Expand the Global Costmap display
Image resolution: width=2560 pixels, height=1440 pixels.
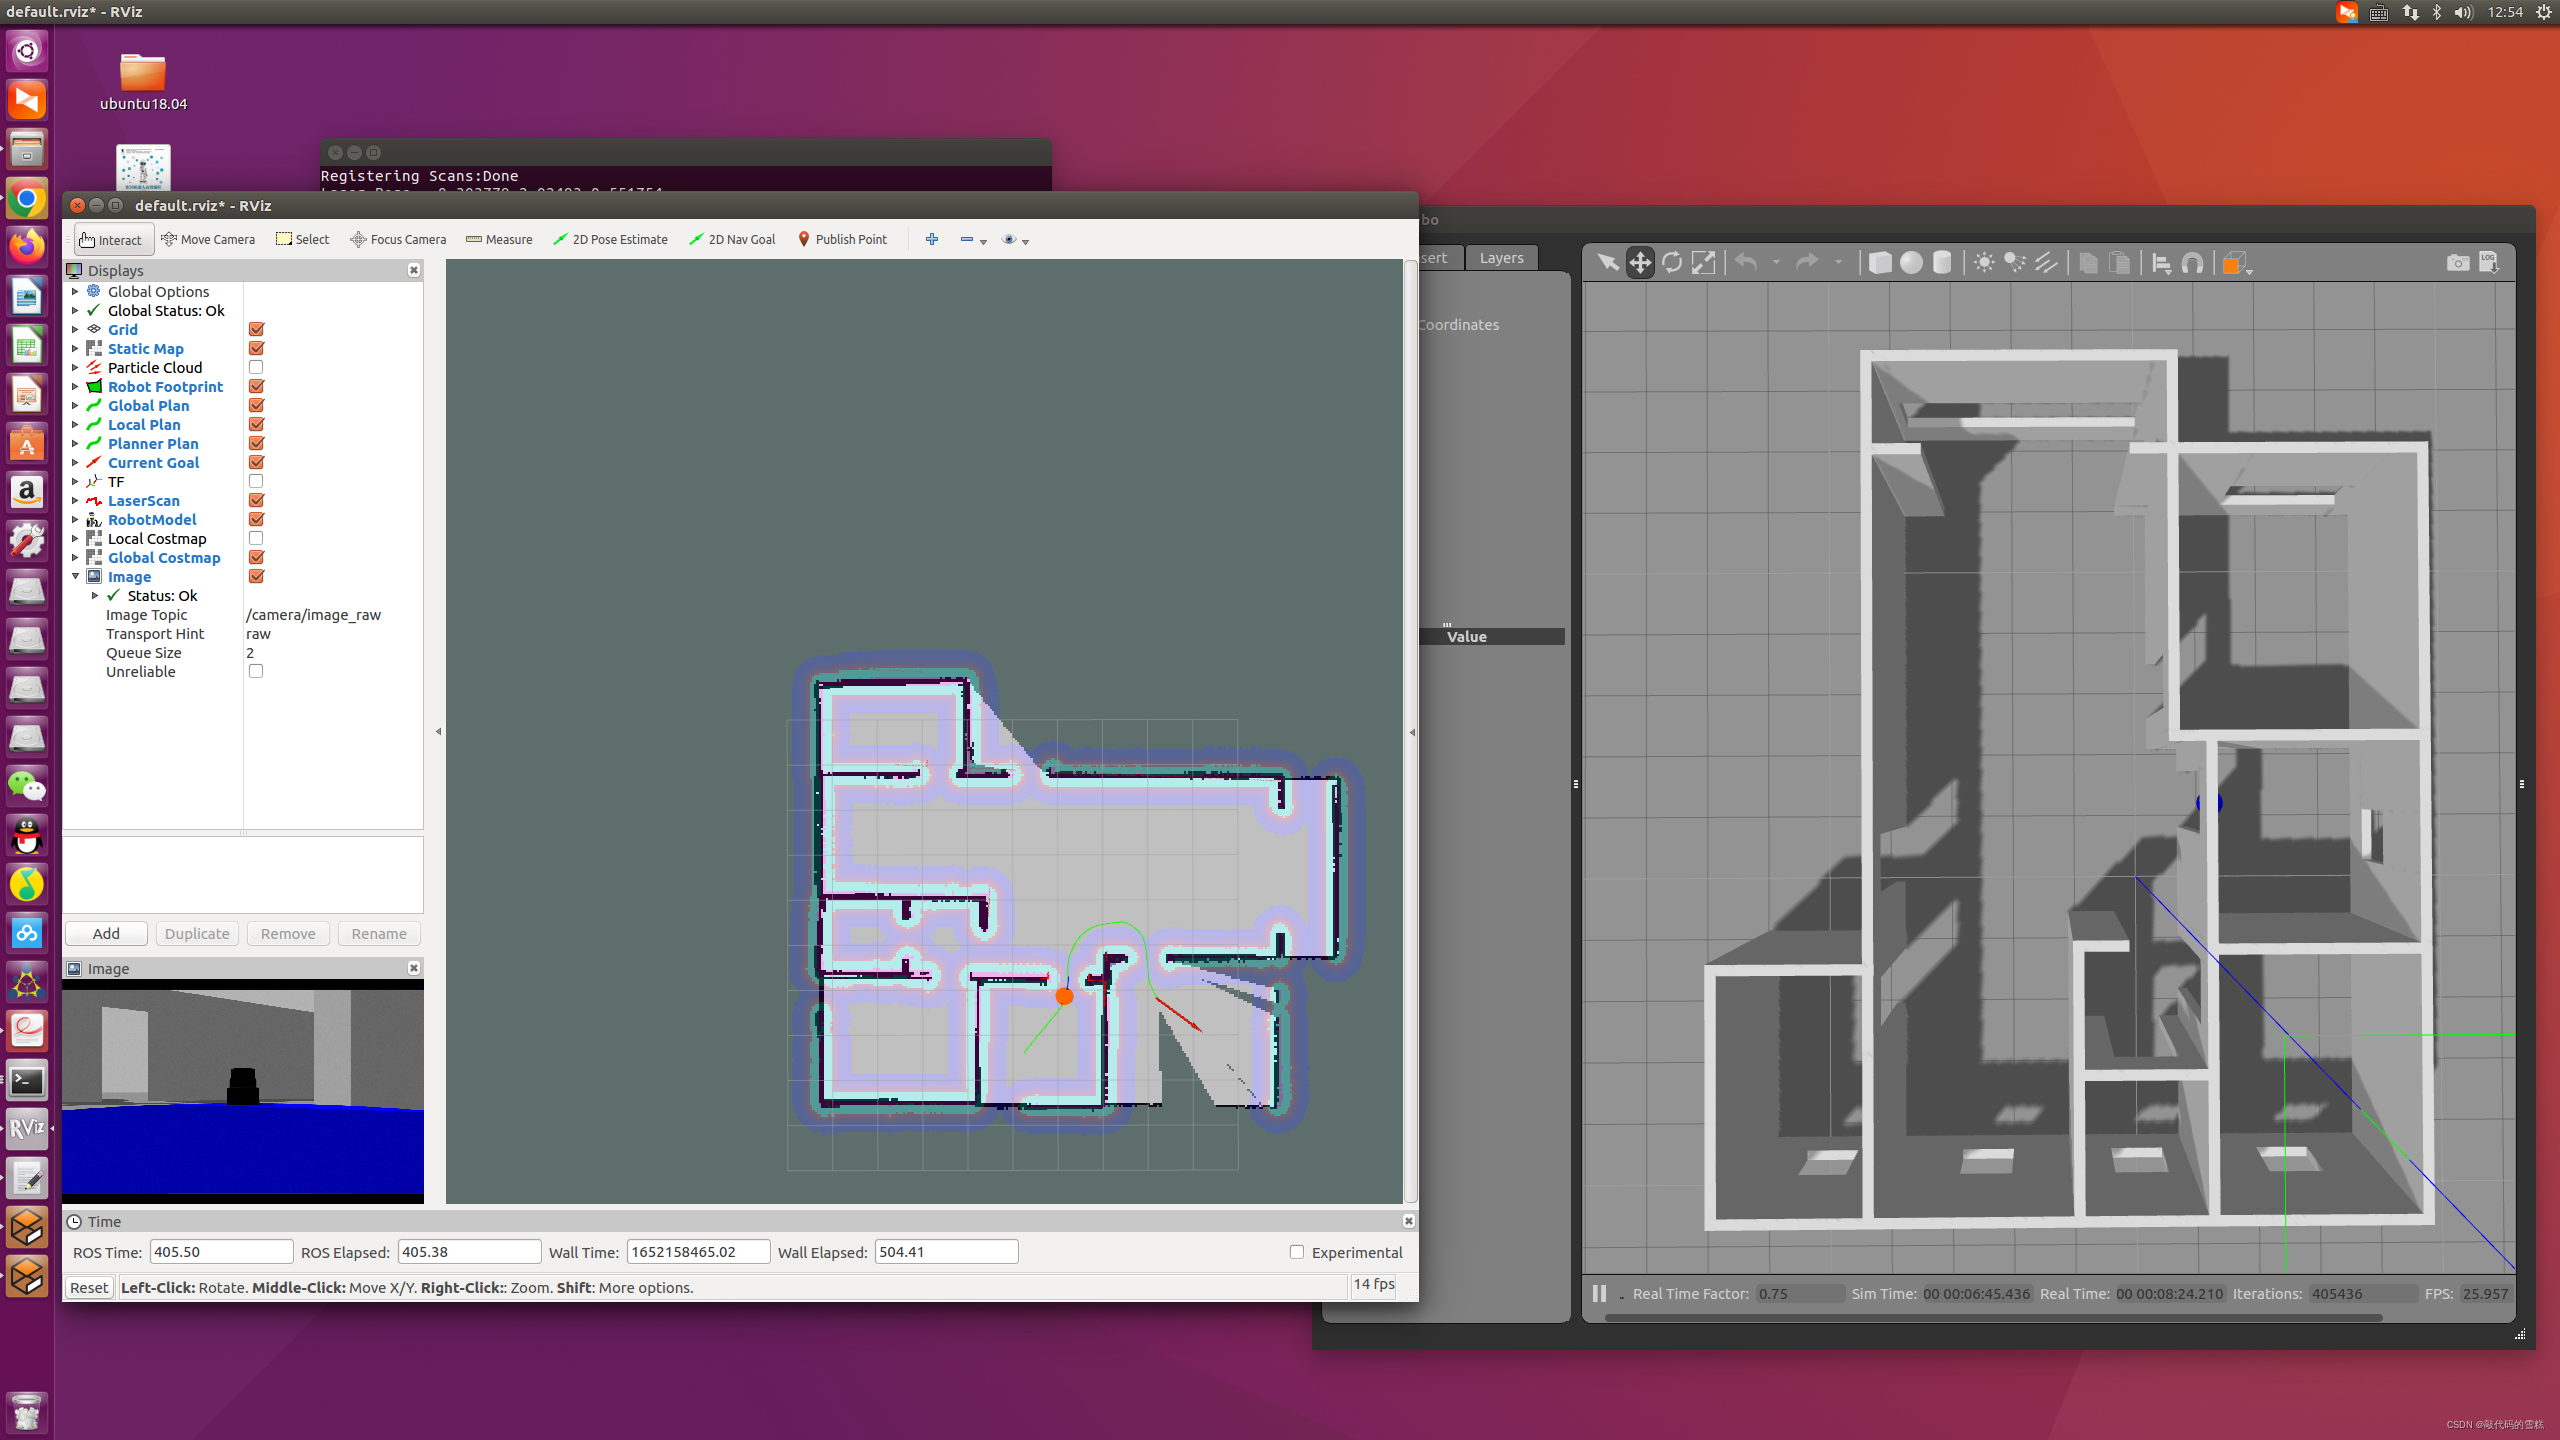click(x=75, y=557)
